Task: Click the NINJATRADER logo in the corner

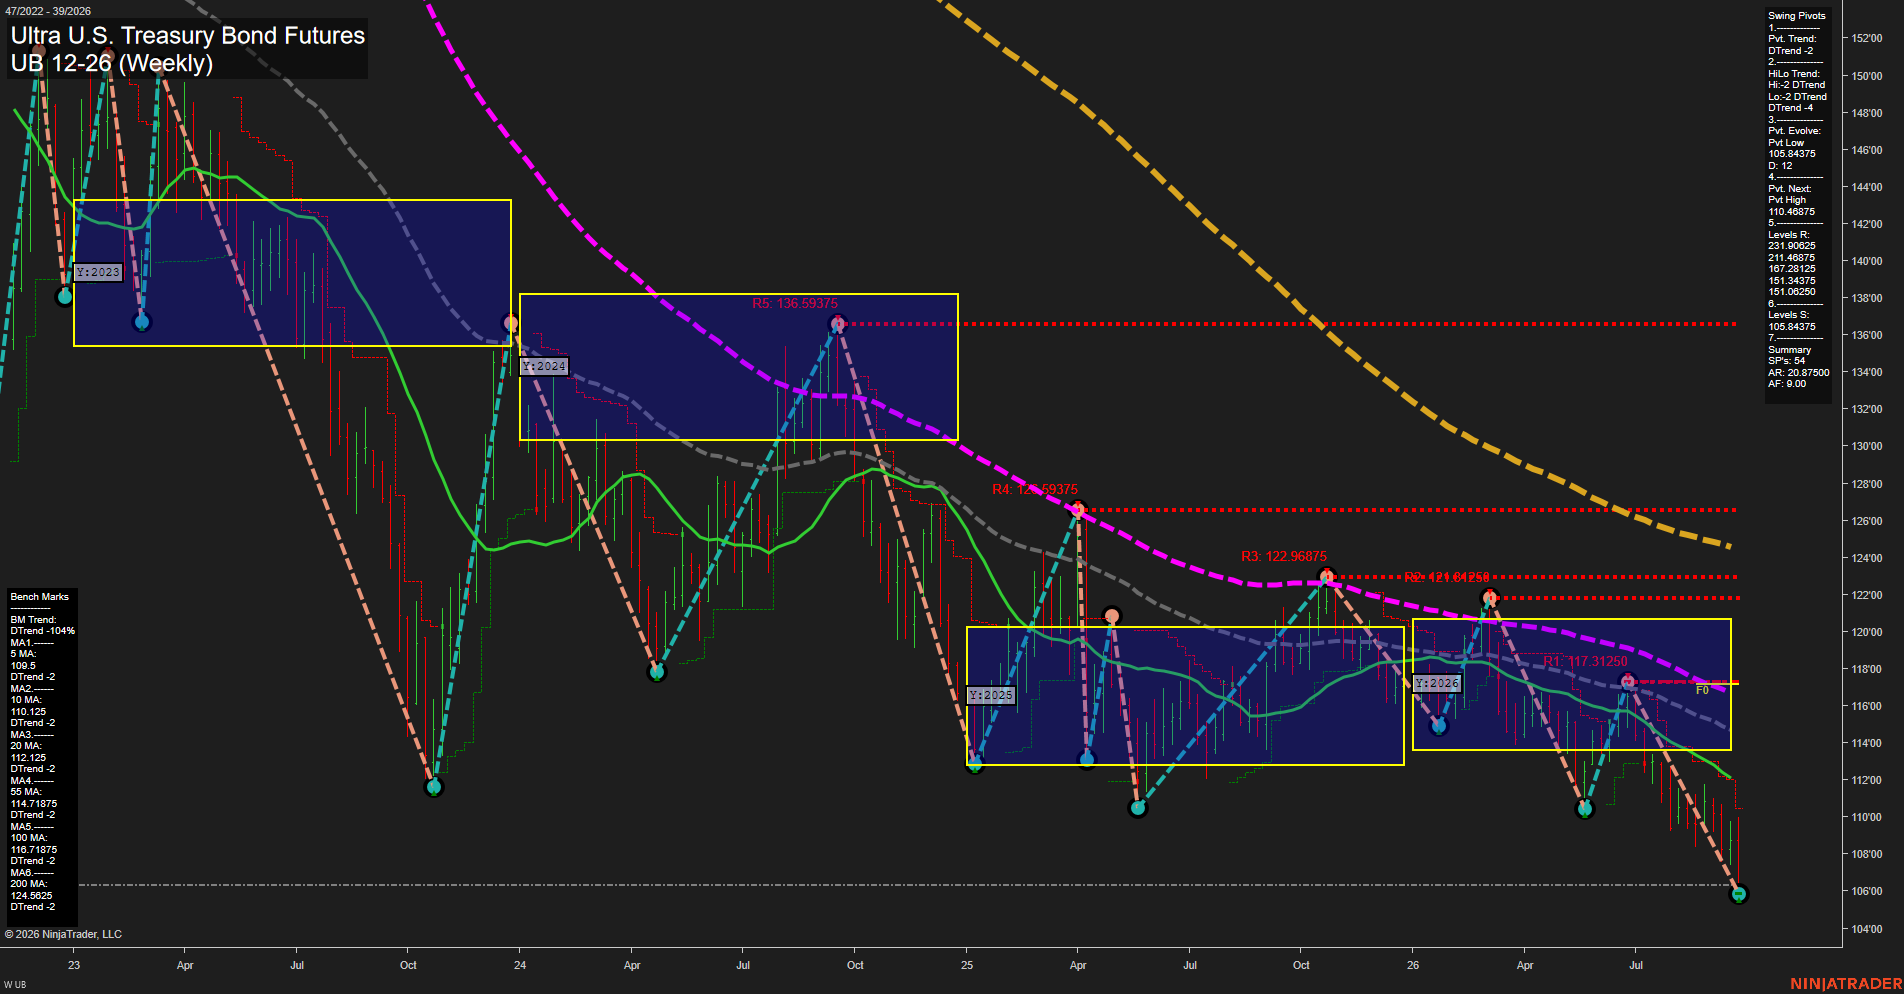Action: (1846, 984)
